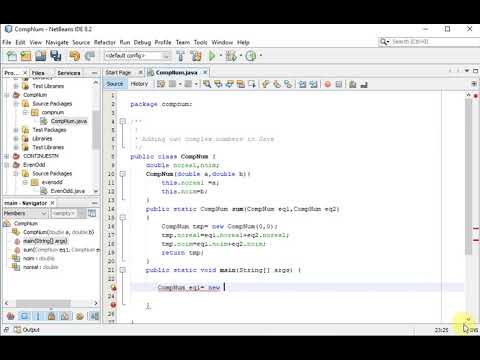Toggle Show Fields filter in Navigator
480x360 pixels.
pyautogui.click(x=24, y=316)
